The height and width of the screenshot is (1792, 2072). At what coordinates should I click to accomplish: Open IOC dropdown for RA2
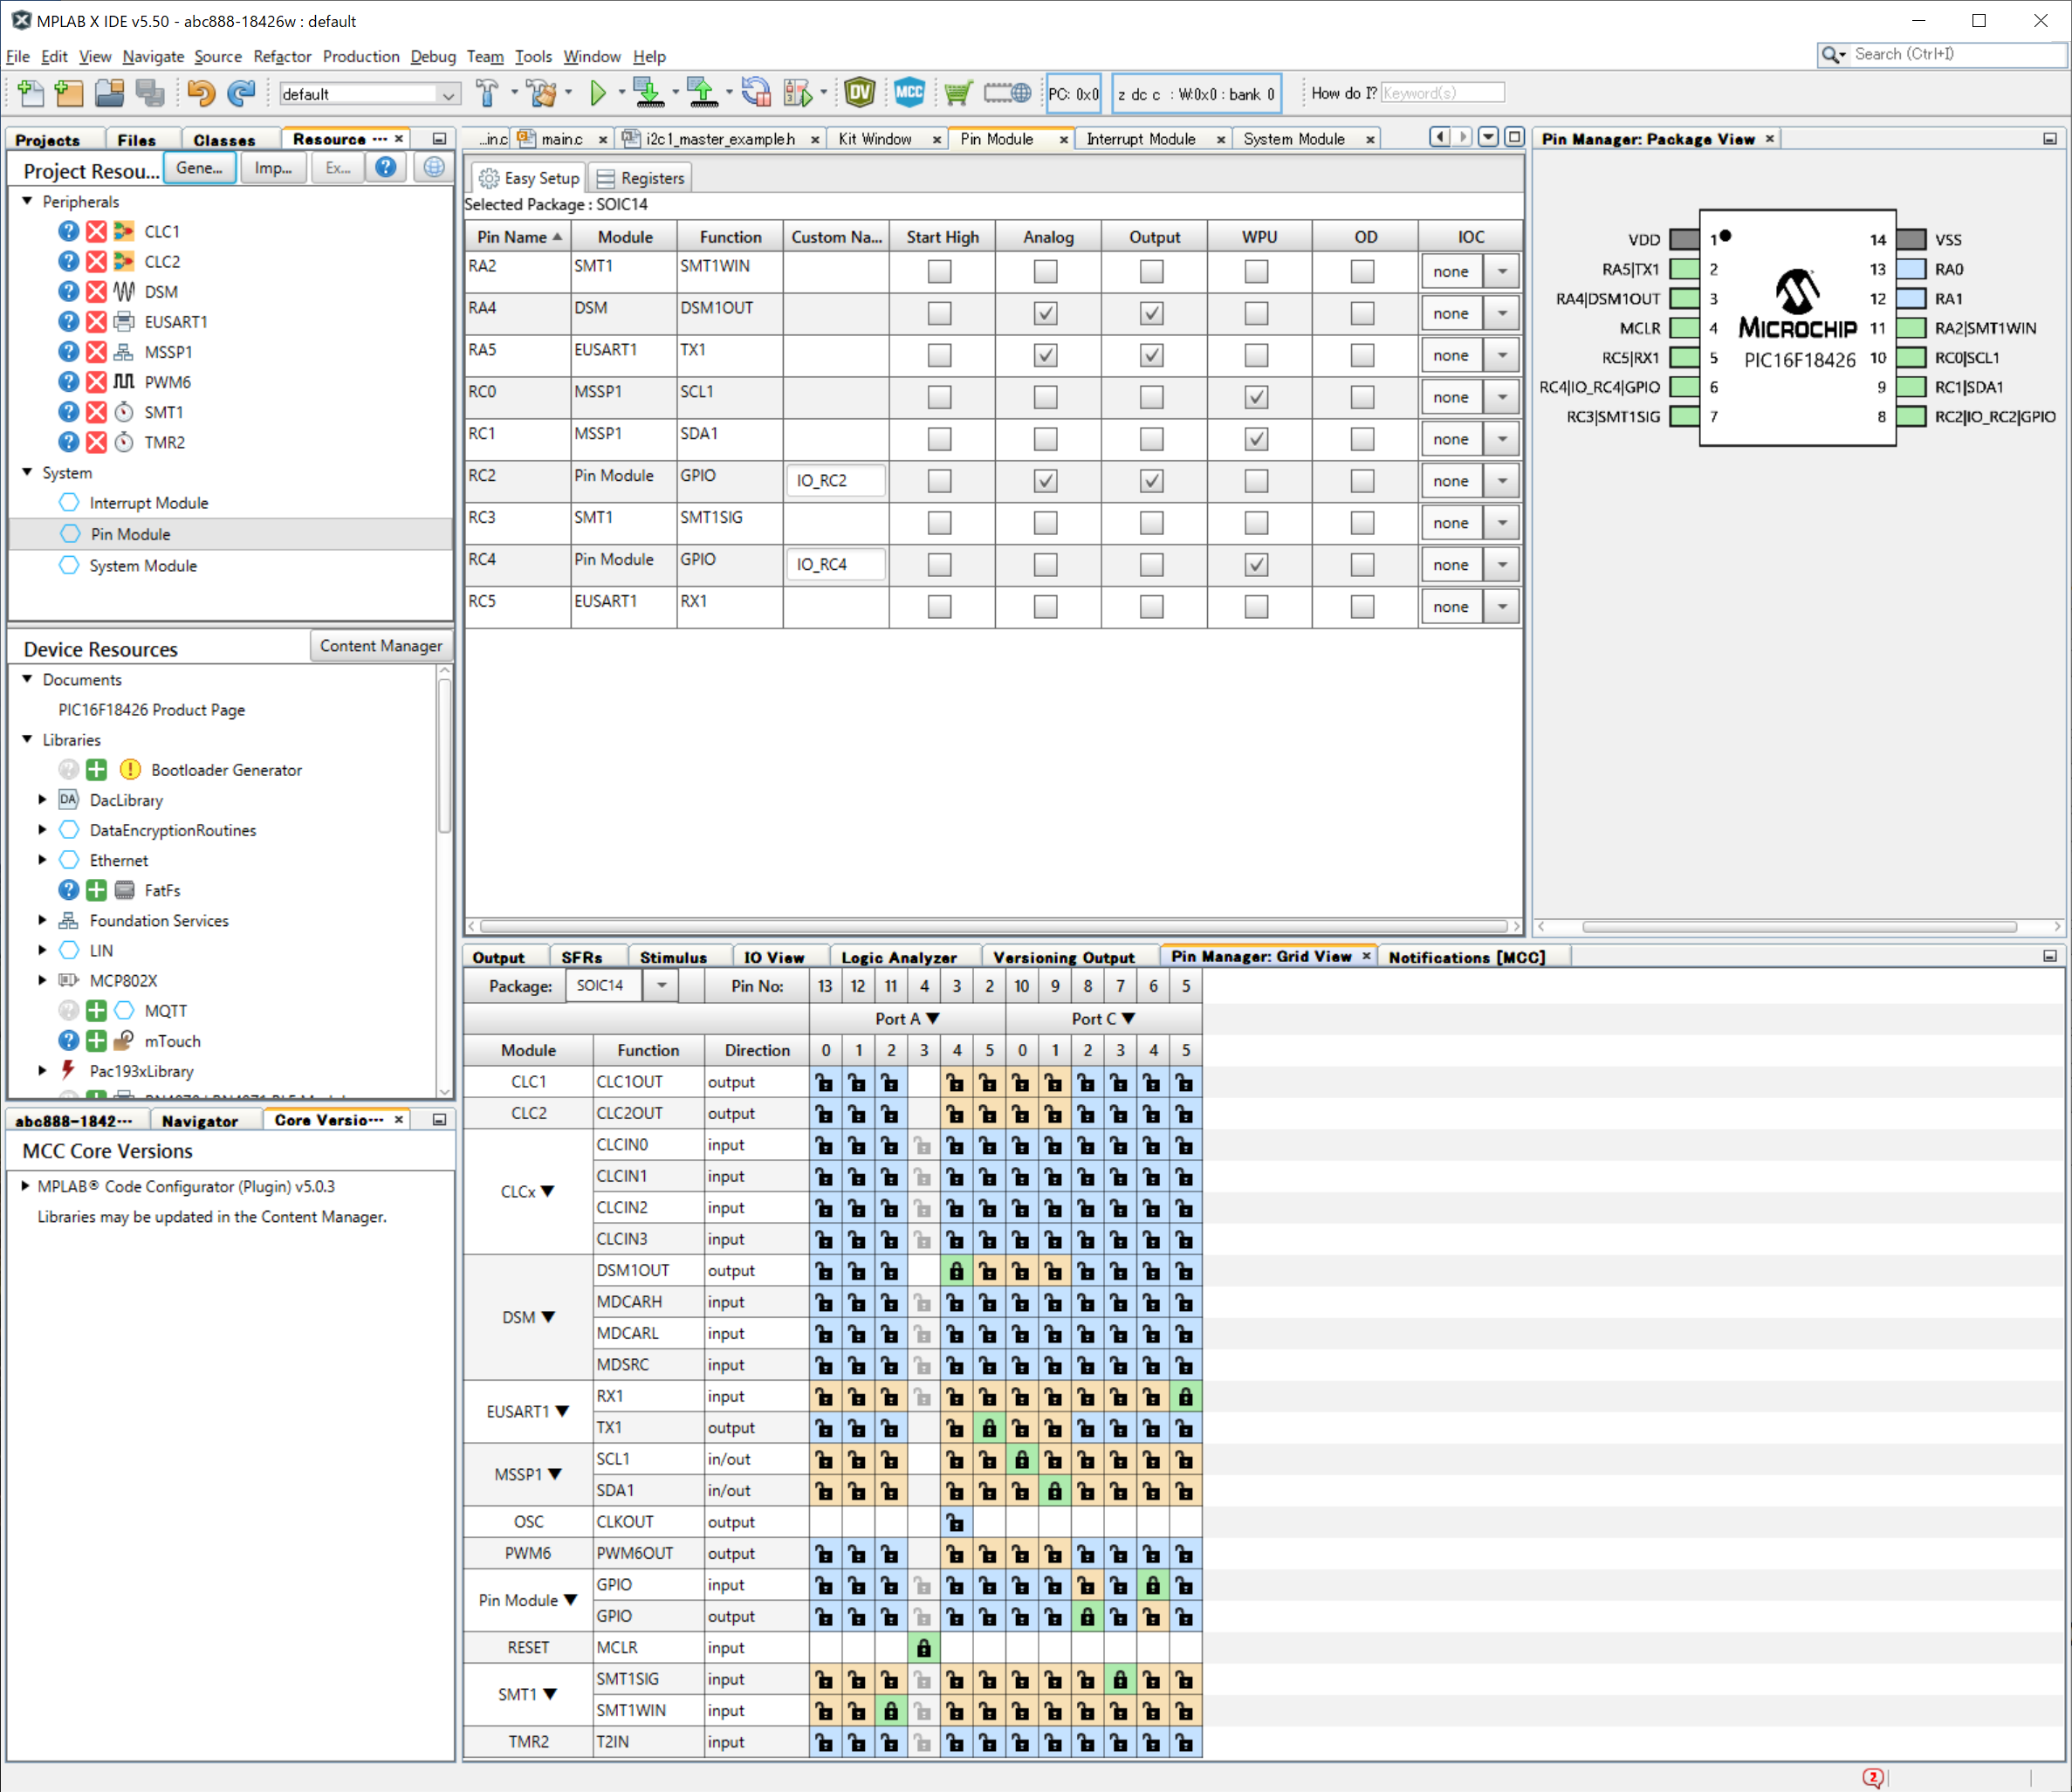pos(1502,271)
